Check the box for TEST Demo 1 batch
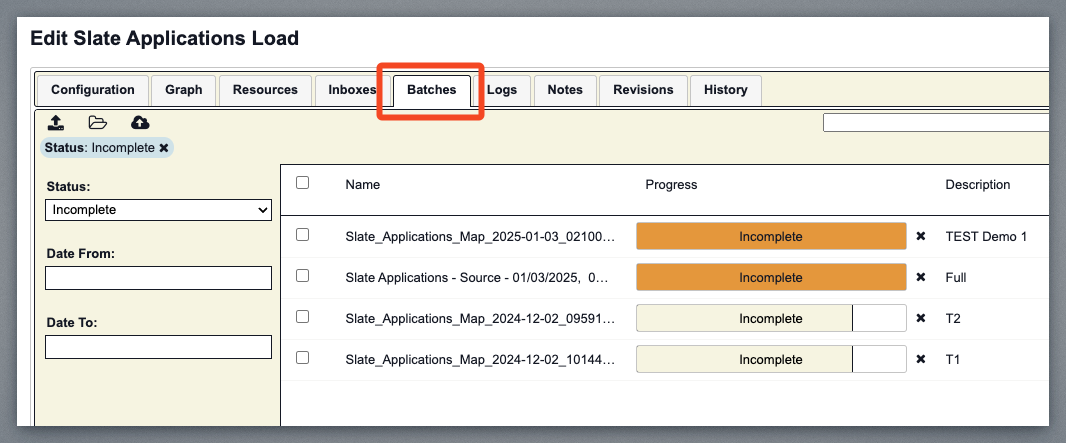1066x443 pixels. click(303, 235)
